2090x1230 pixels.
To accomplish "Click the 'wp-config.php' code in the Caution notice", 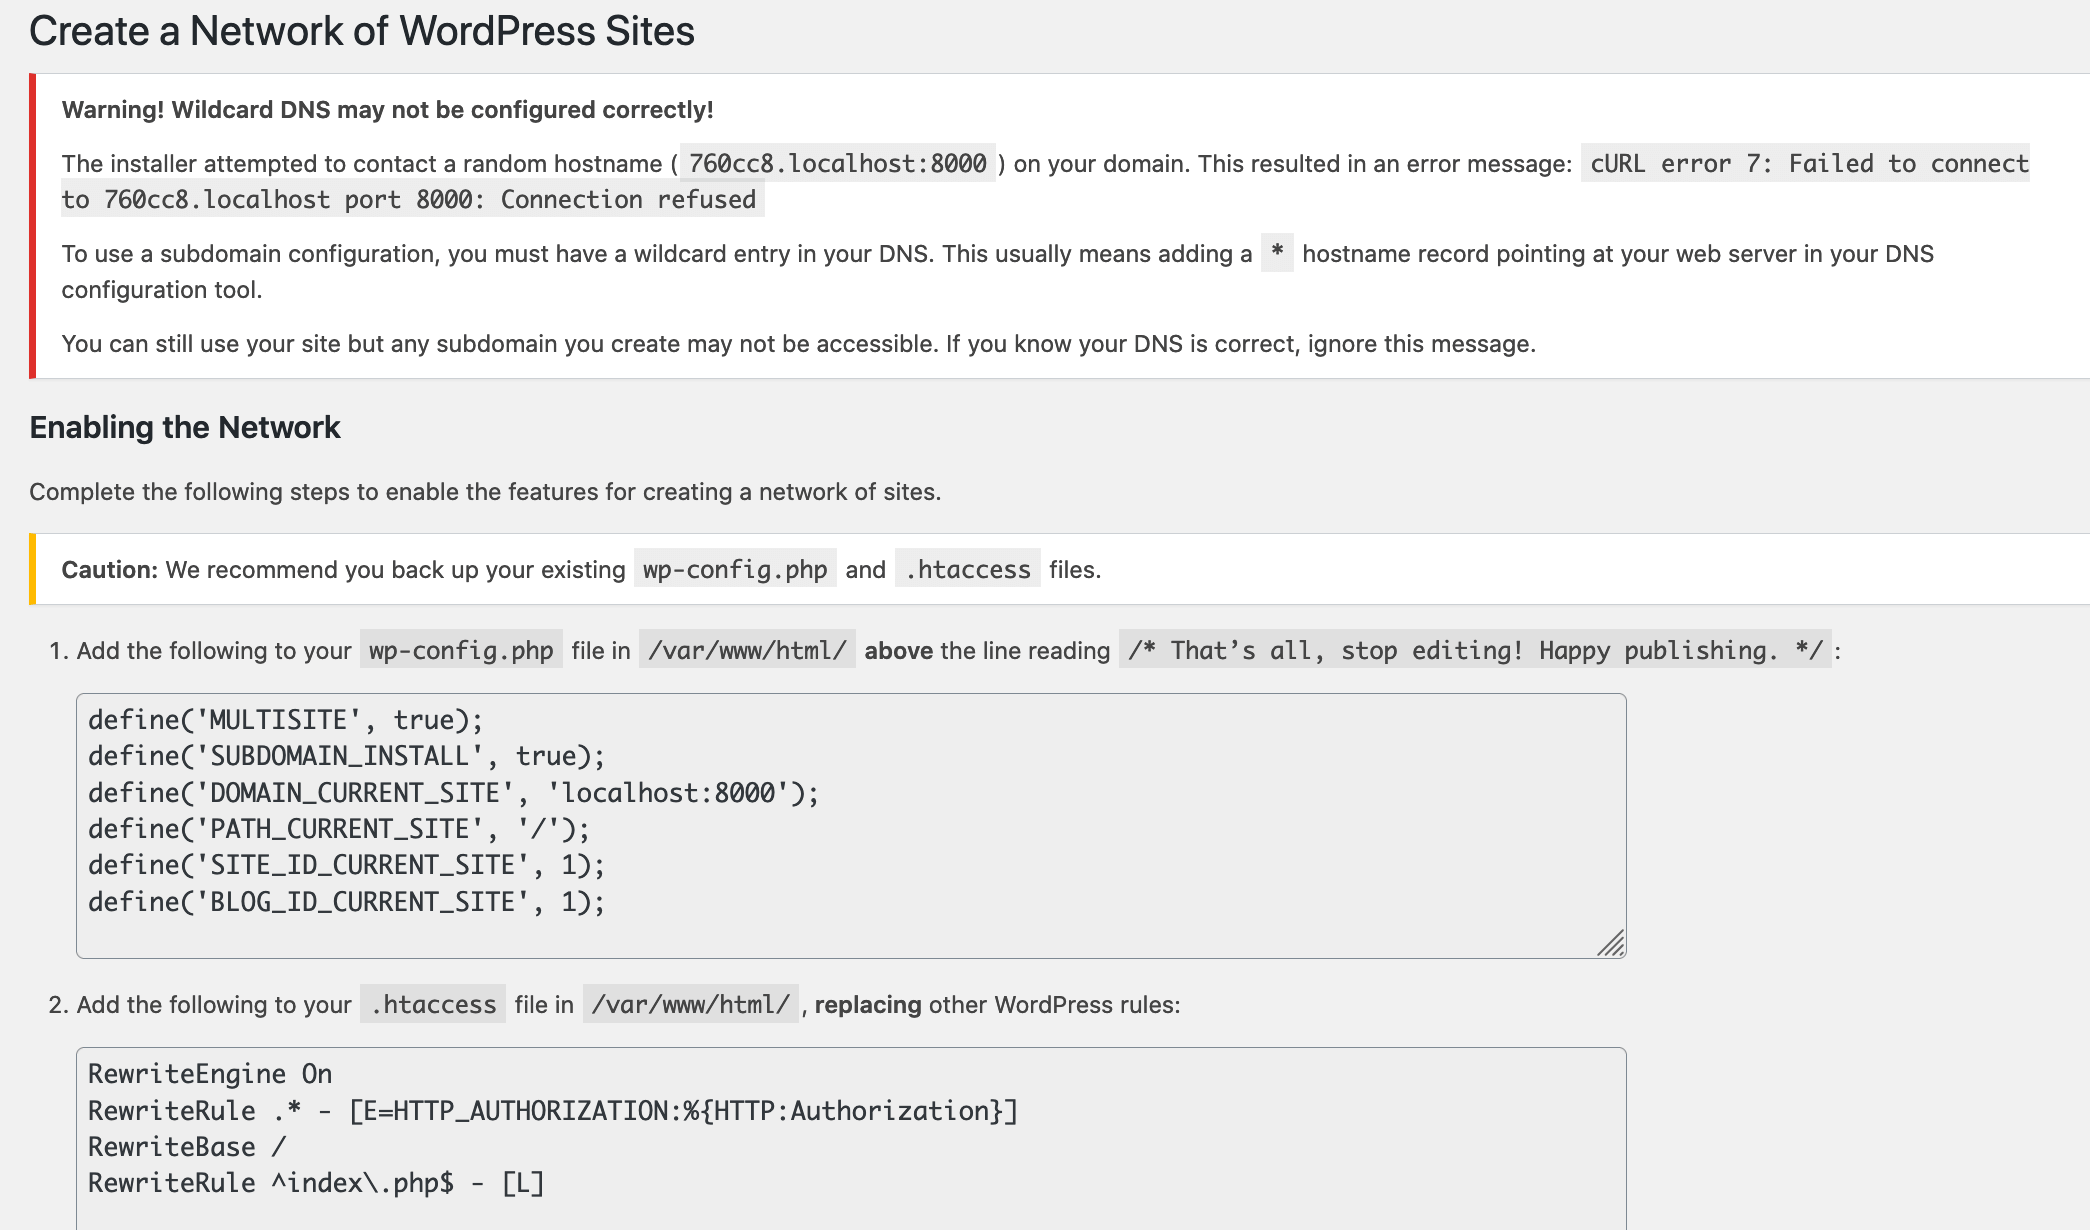I will pos(735,569).
